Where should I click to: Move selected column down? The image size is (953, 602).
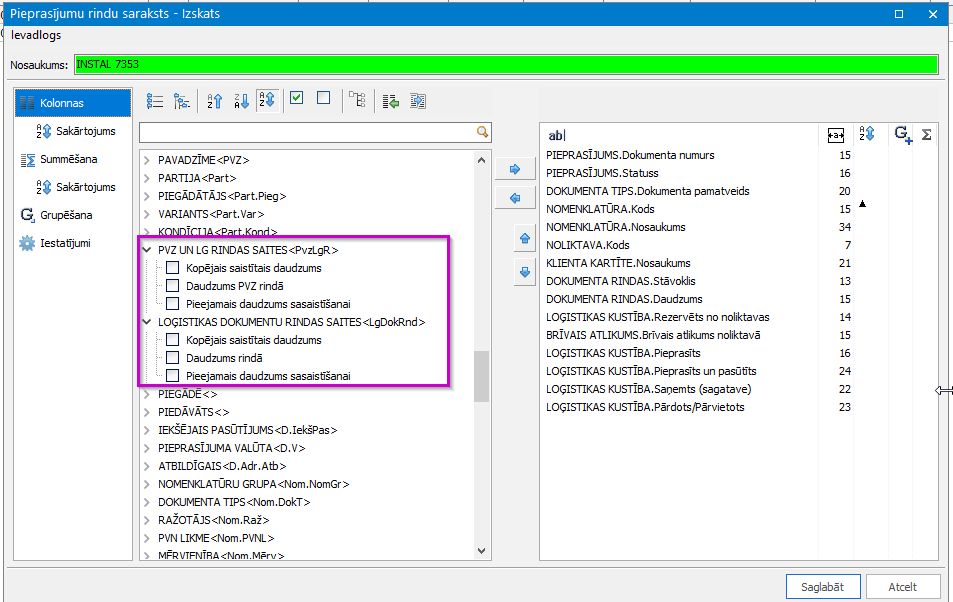pos(525,272)
